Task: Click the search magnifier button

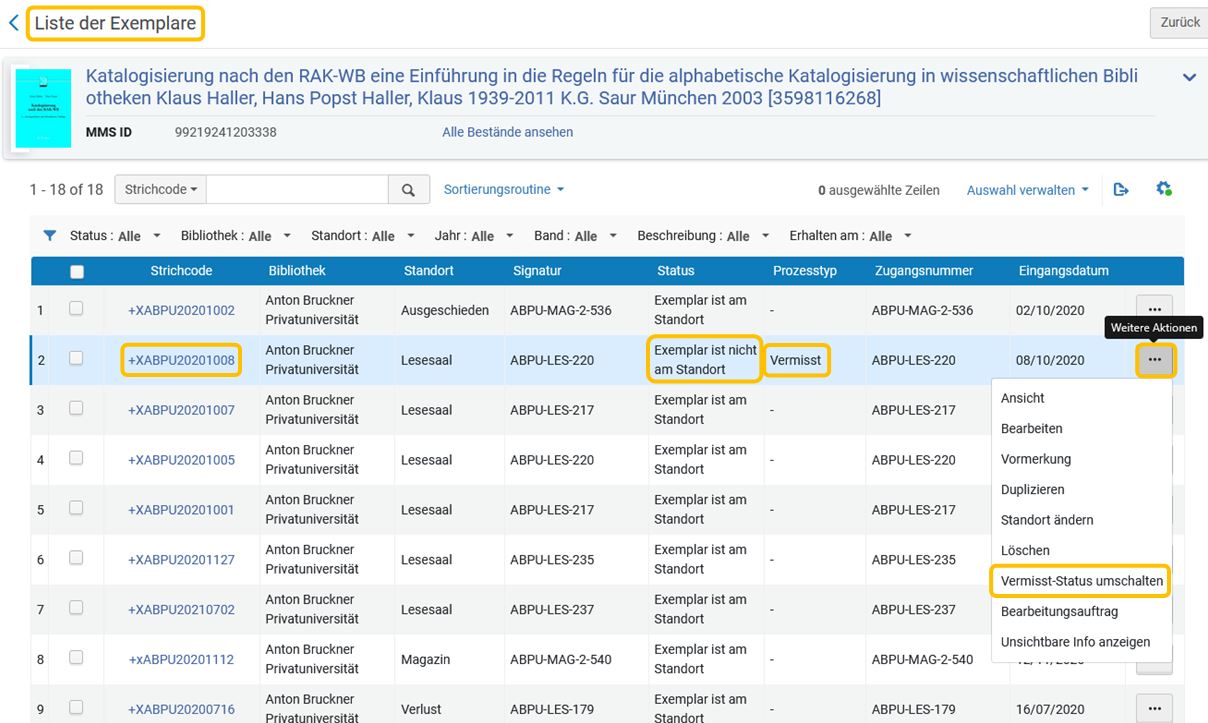Action: coord(408,190)
